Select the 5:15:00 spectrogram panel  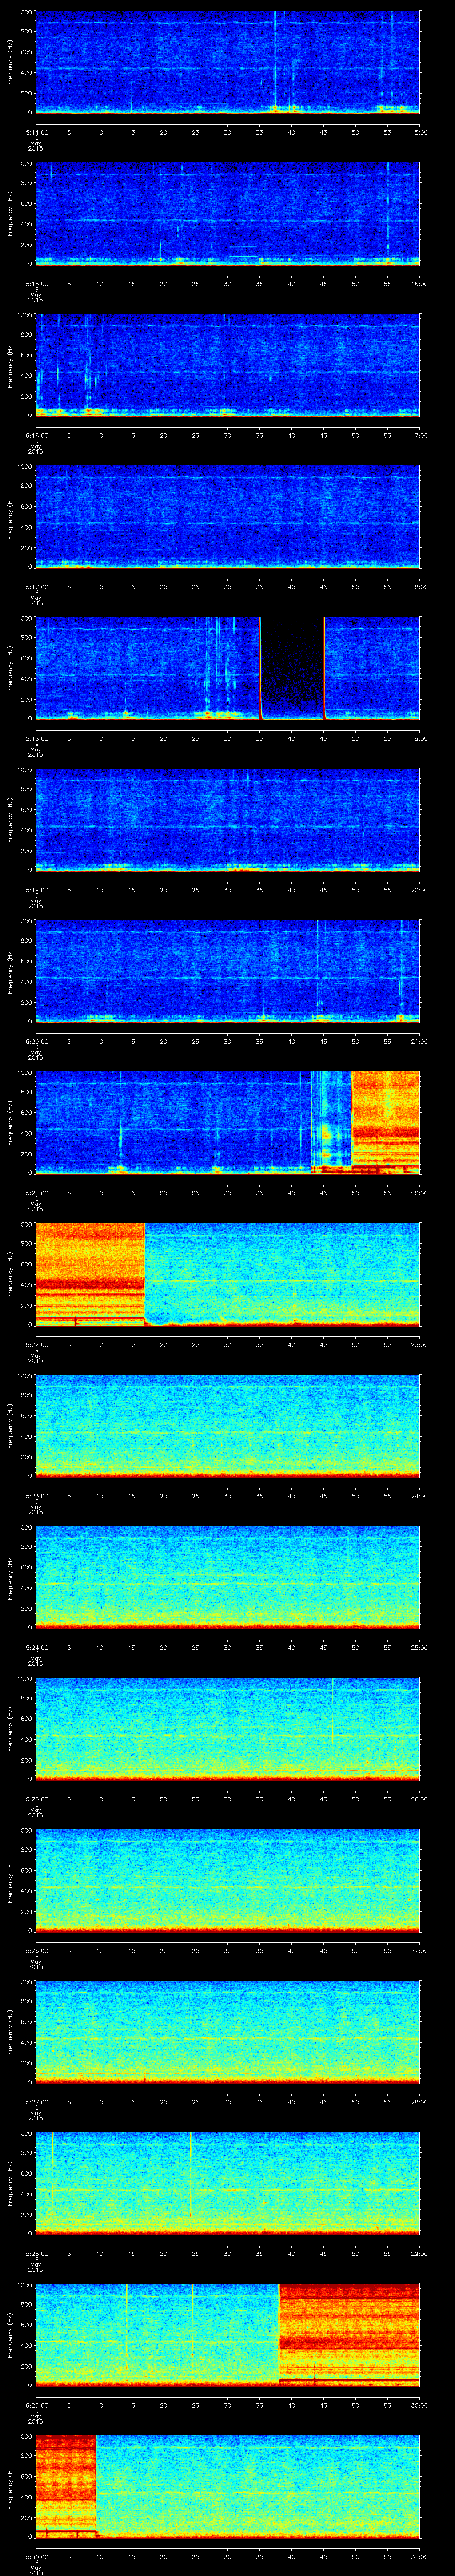[x=228, y=213]
